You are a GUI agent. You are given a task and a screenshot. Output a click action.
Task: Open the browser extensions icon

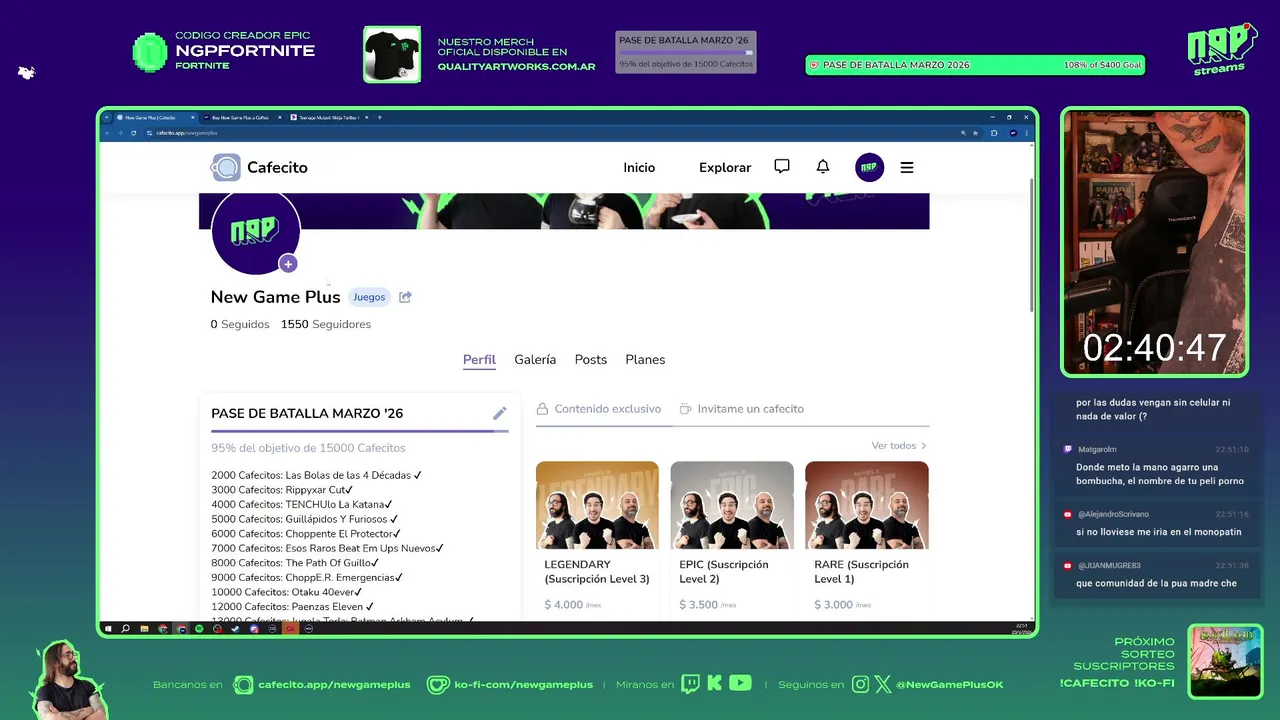tap(994, 133)
